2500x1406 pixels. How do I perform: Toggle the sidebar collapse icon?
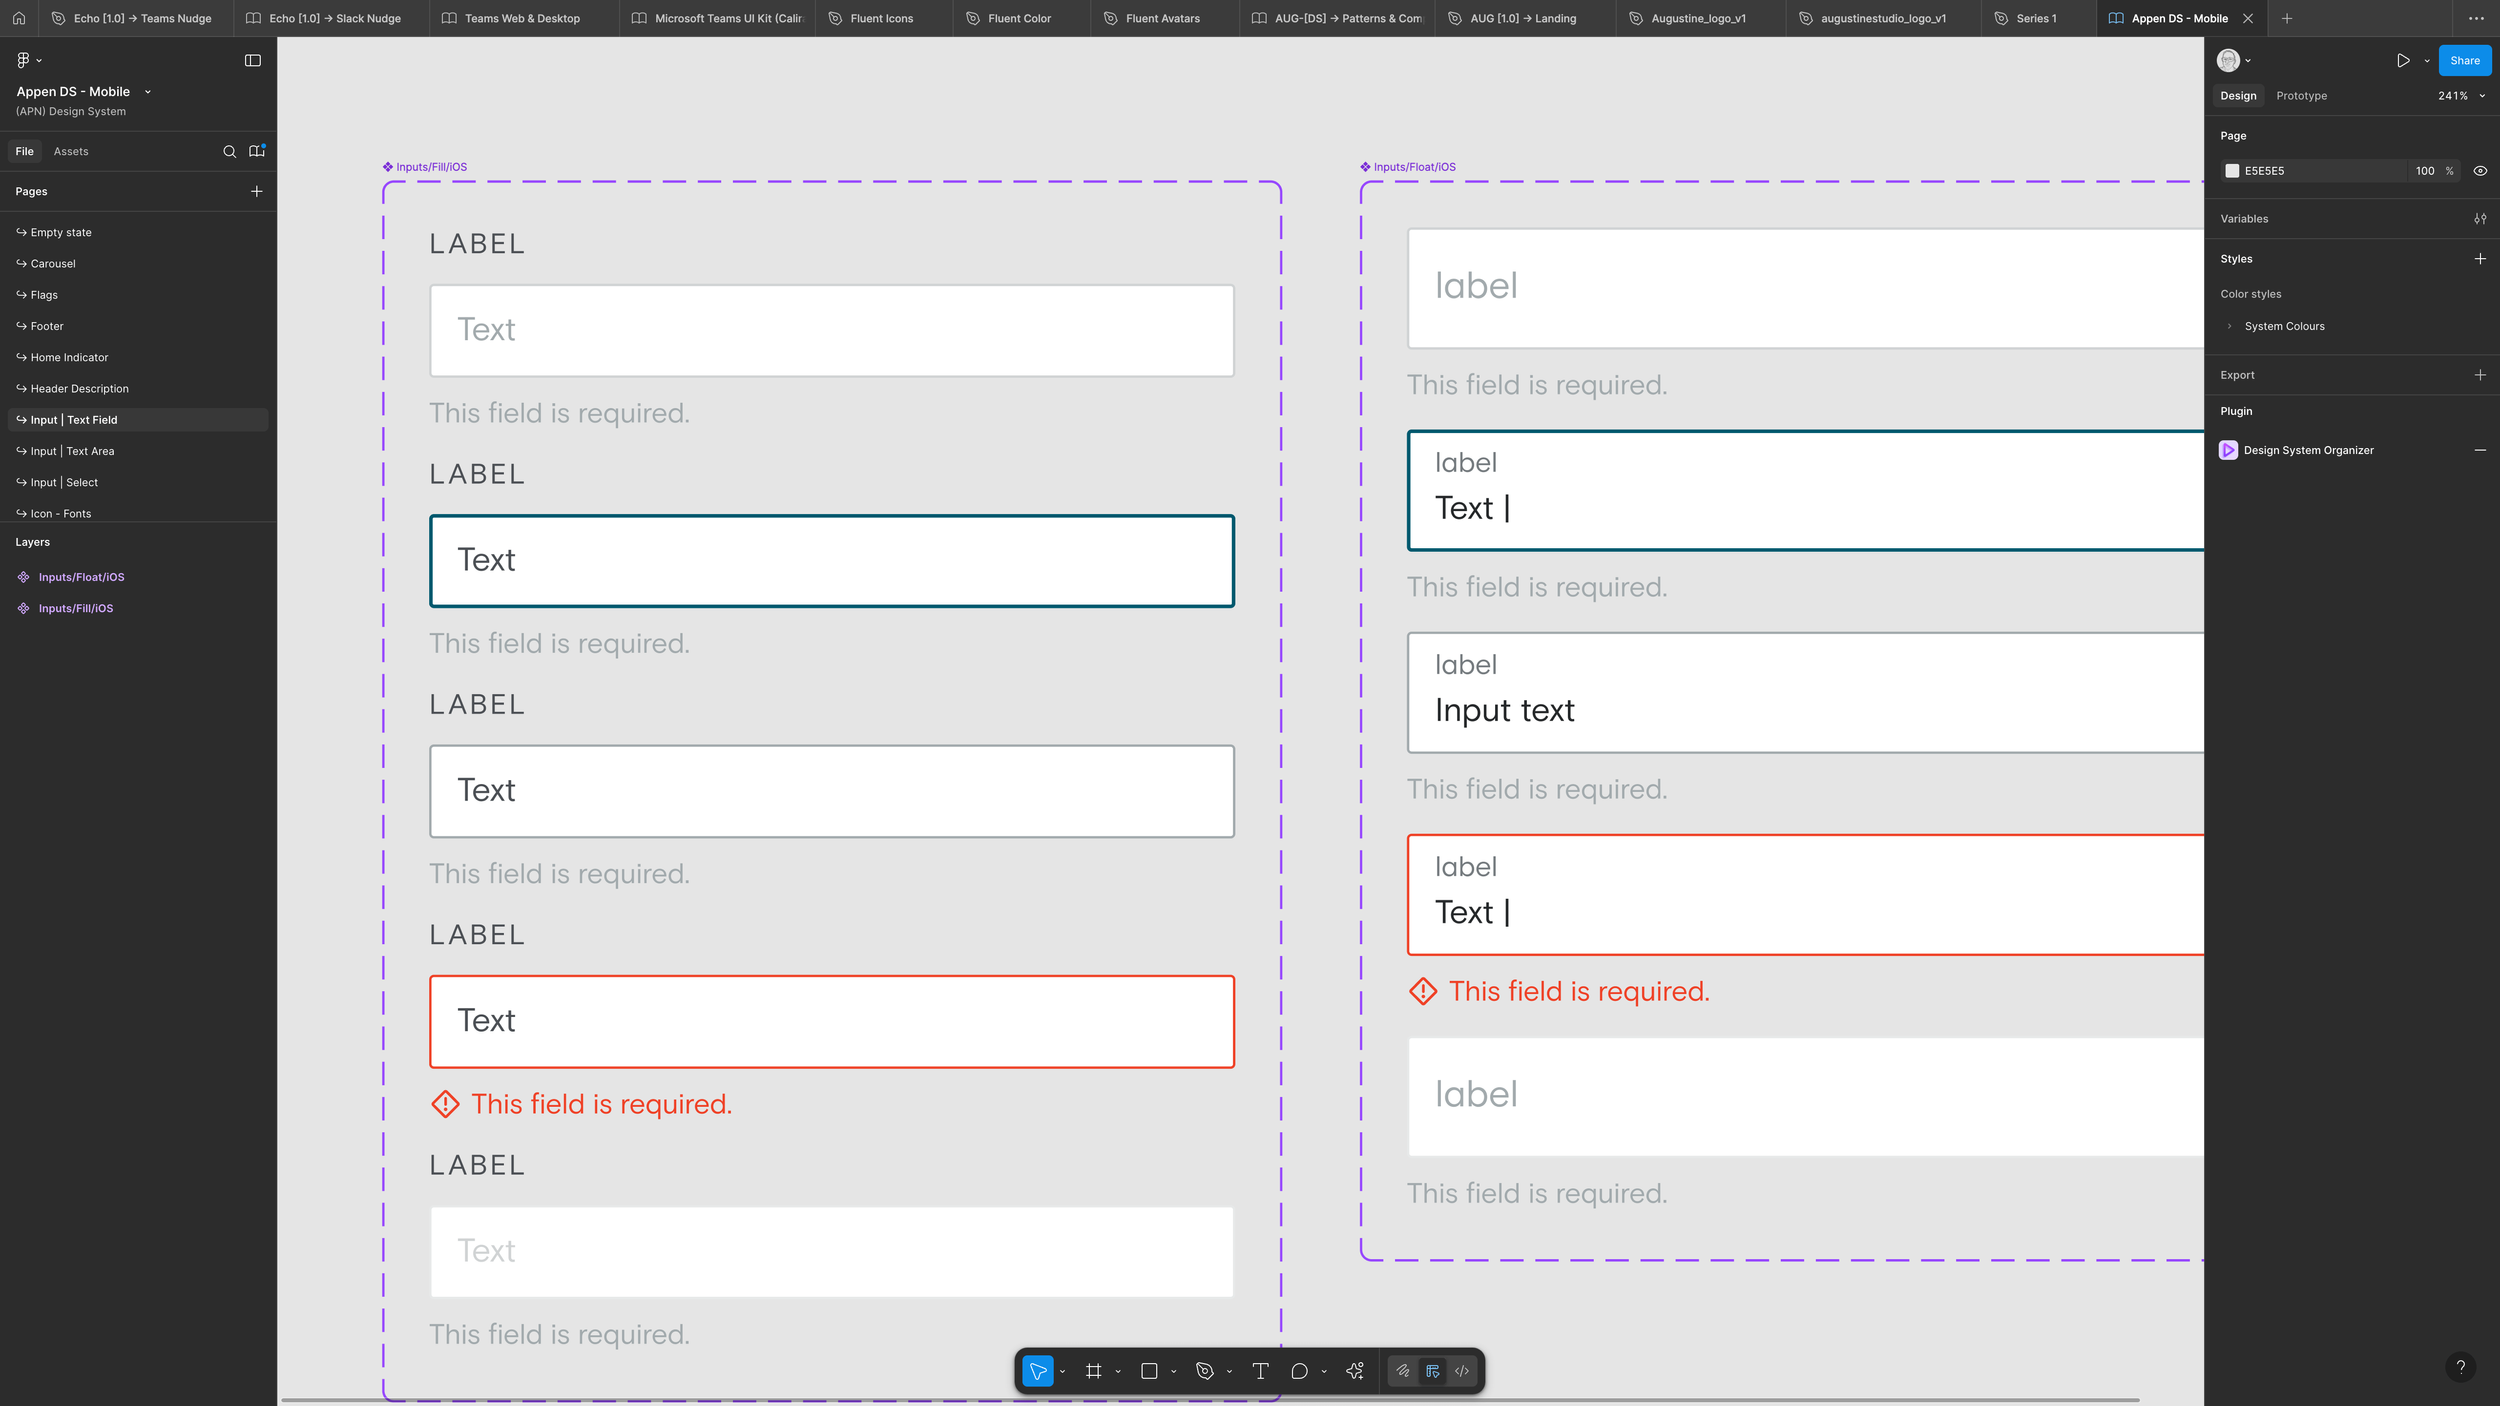tap(253, 60)
